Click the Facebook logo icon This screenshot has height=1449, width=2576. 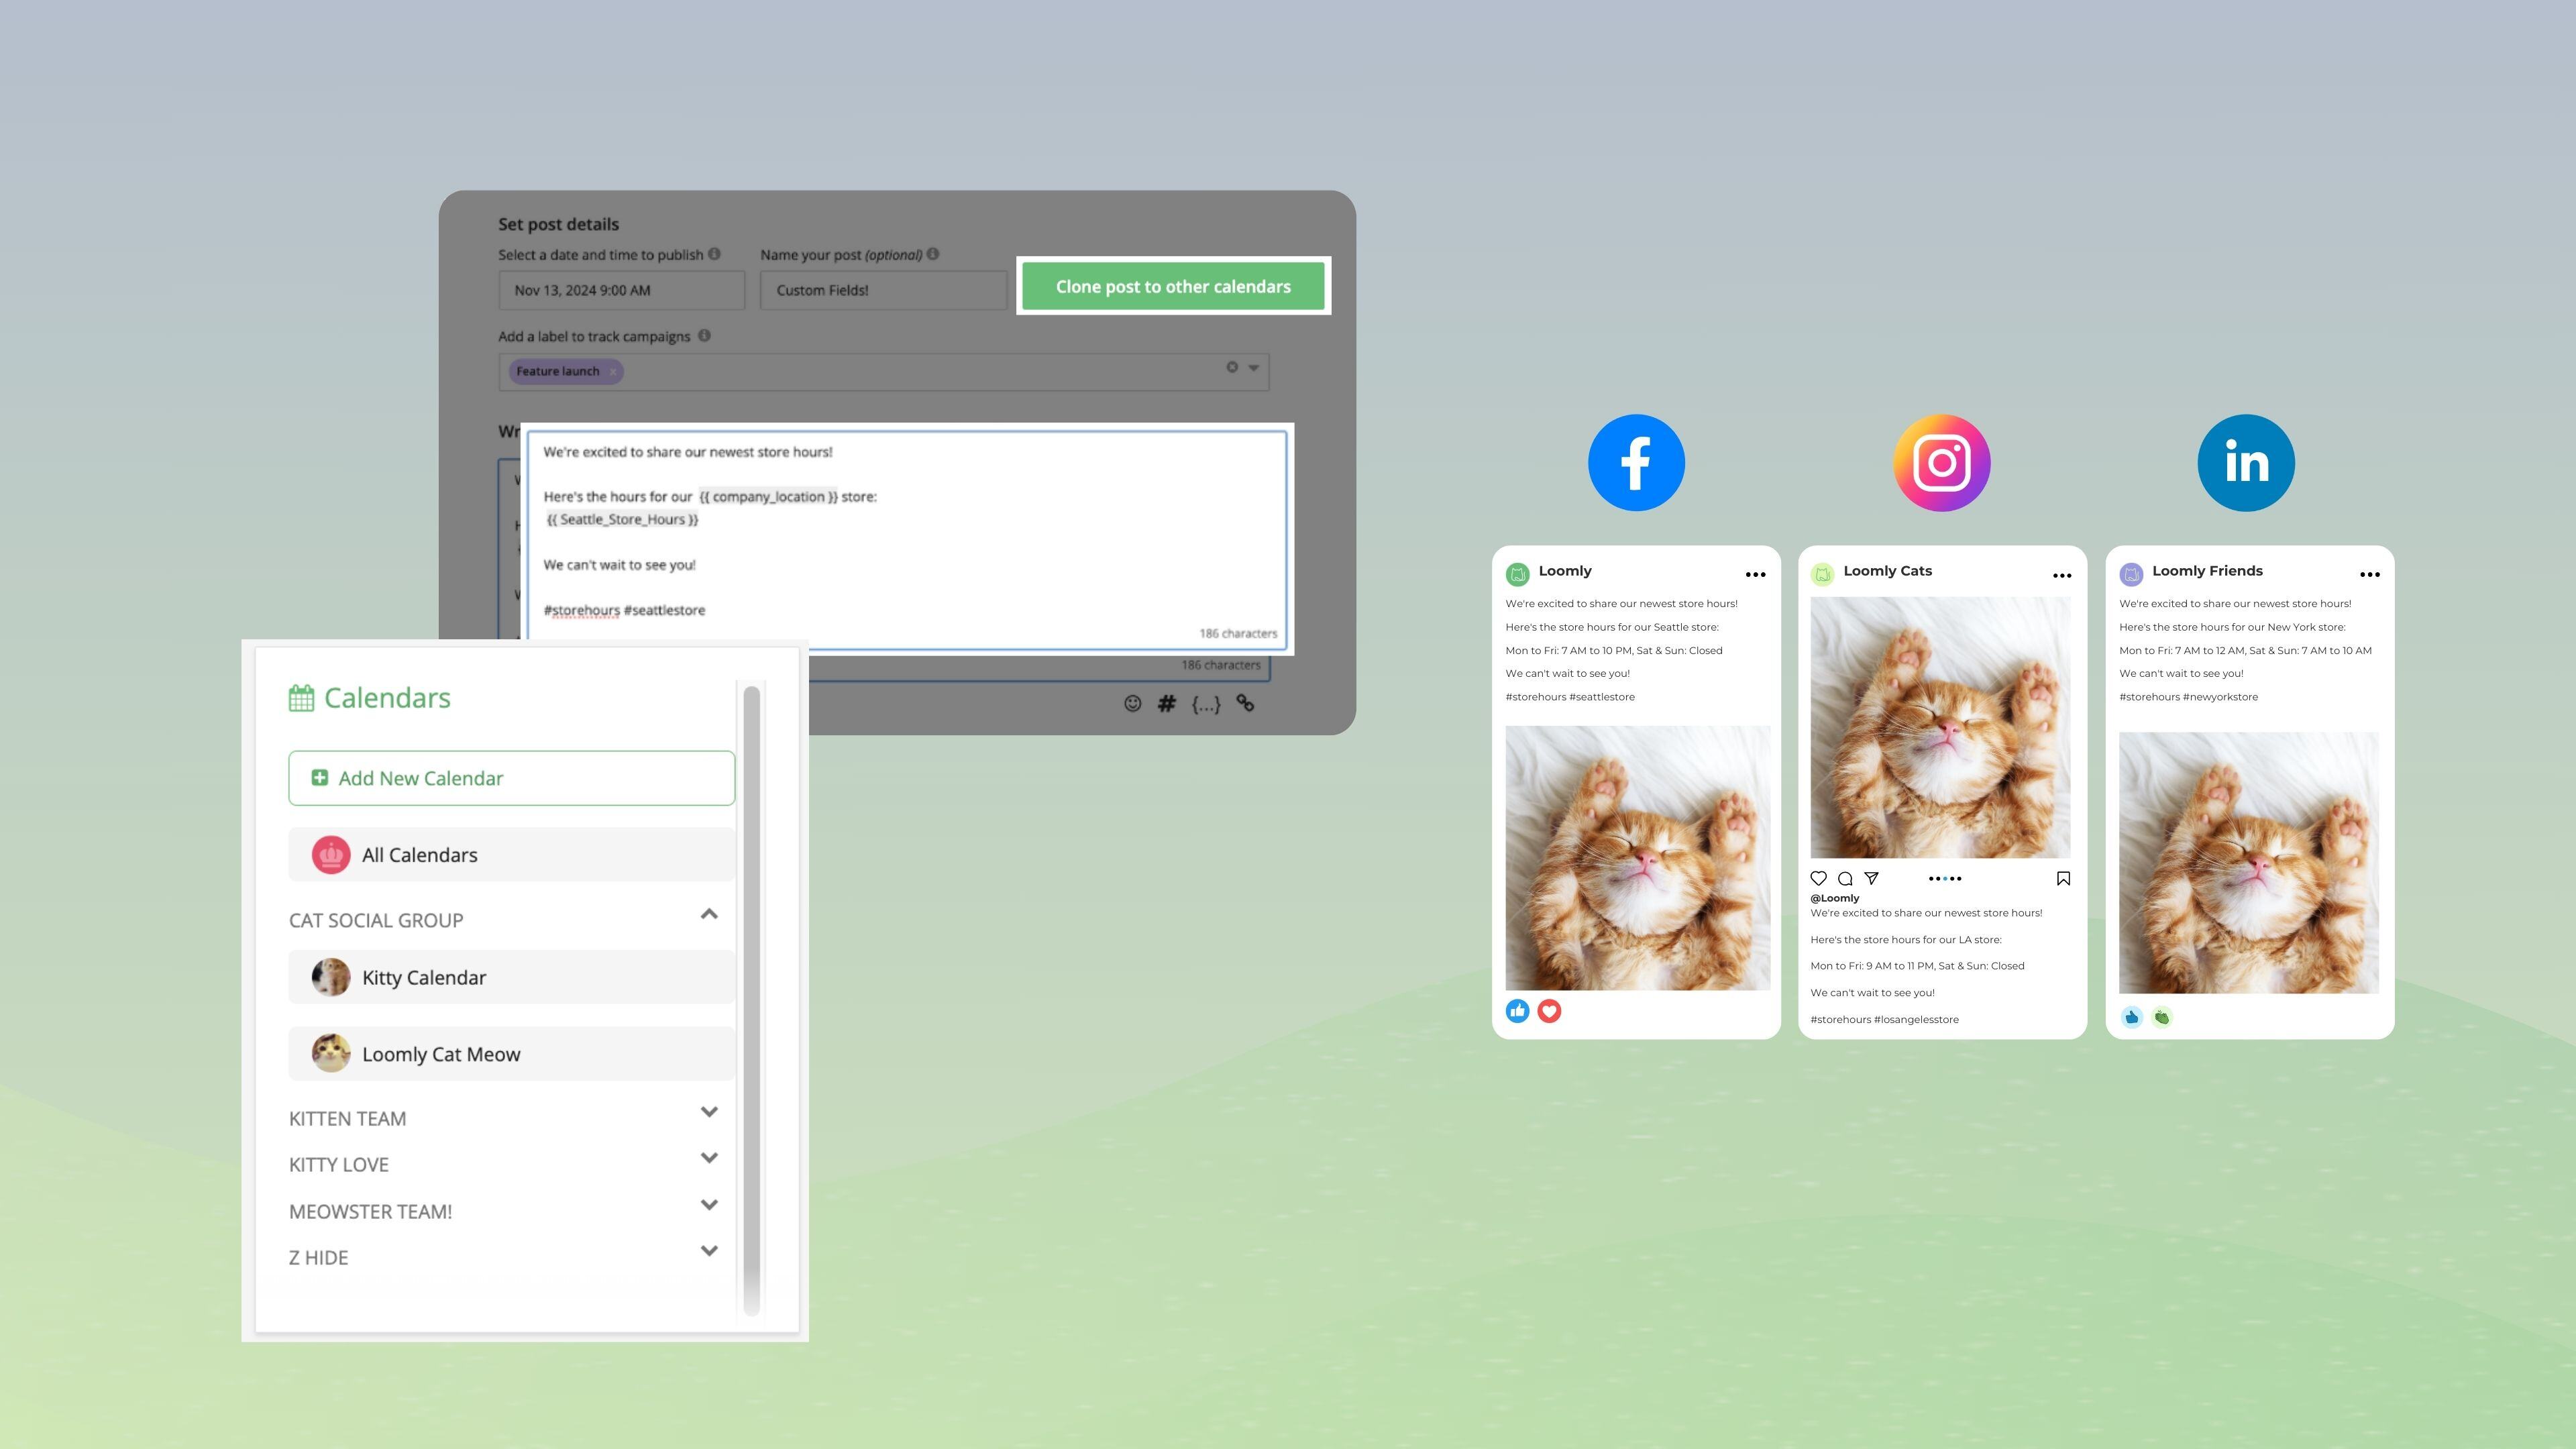point(1636,463)
